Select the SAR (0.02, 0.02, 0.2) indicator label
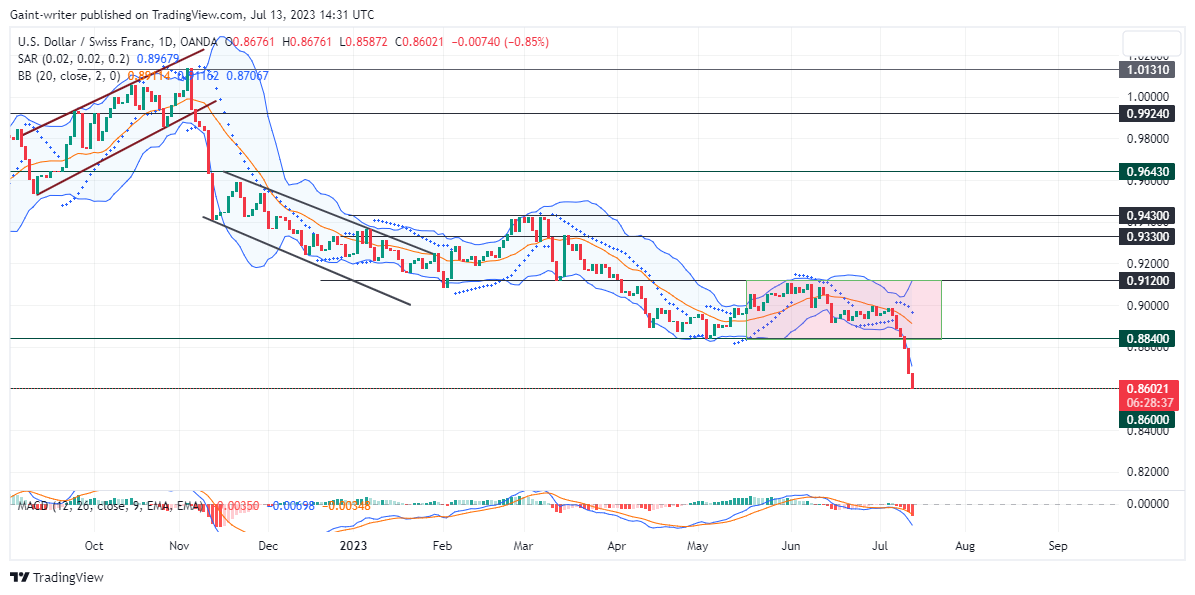Viewport: 1195px width, 595px height. tap(74, 59)
